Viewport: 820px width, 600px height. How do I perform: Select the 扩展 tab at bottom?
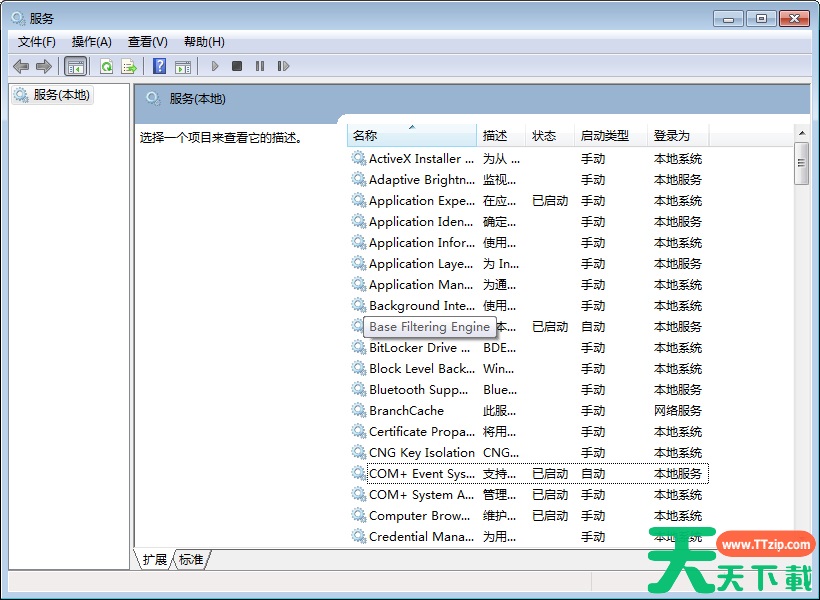[154, 560]
